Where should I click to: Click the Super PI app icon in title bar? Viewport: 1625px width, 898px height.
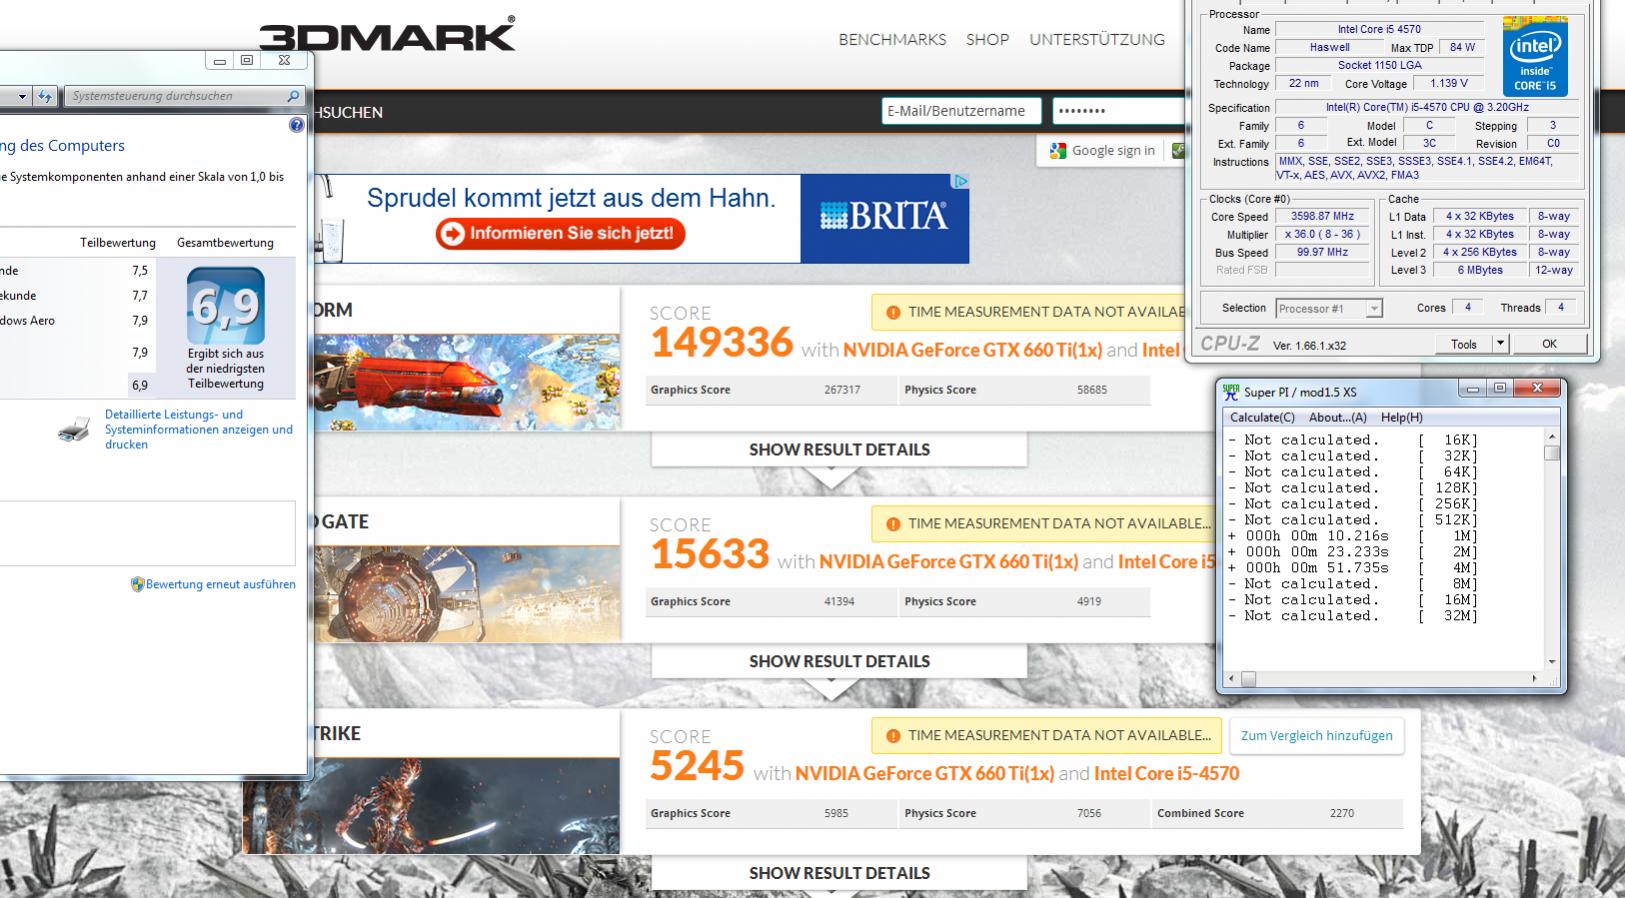1231,392
